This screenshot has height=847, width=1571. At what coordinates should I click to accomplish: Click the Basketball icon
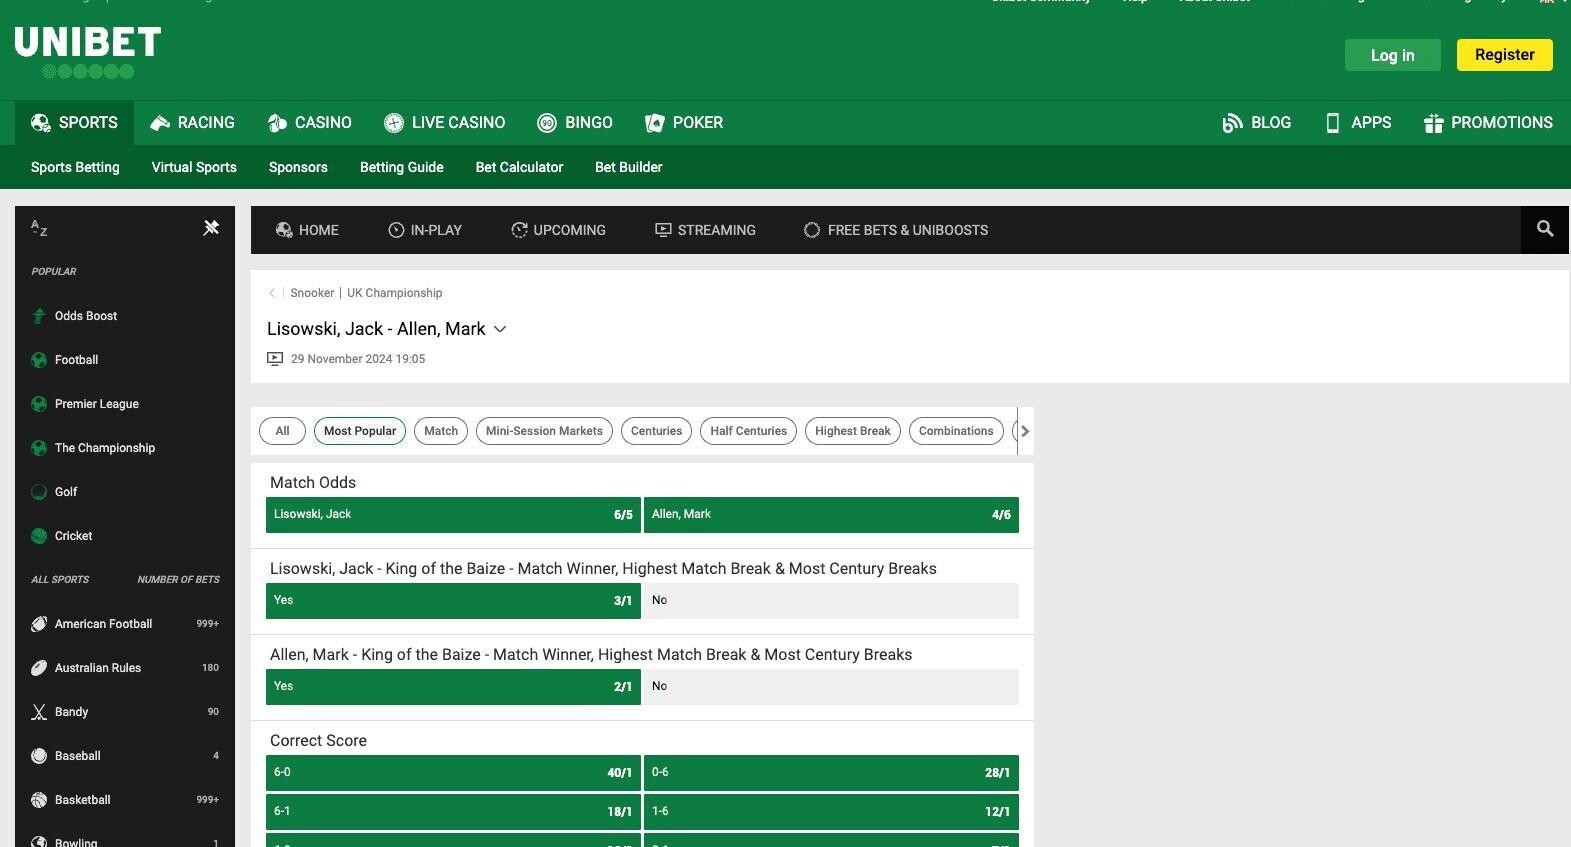pyautogui.click(x=39, y=800)
